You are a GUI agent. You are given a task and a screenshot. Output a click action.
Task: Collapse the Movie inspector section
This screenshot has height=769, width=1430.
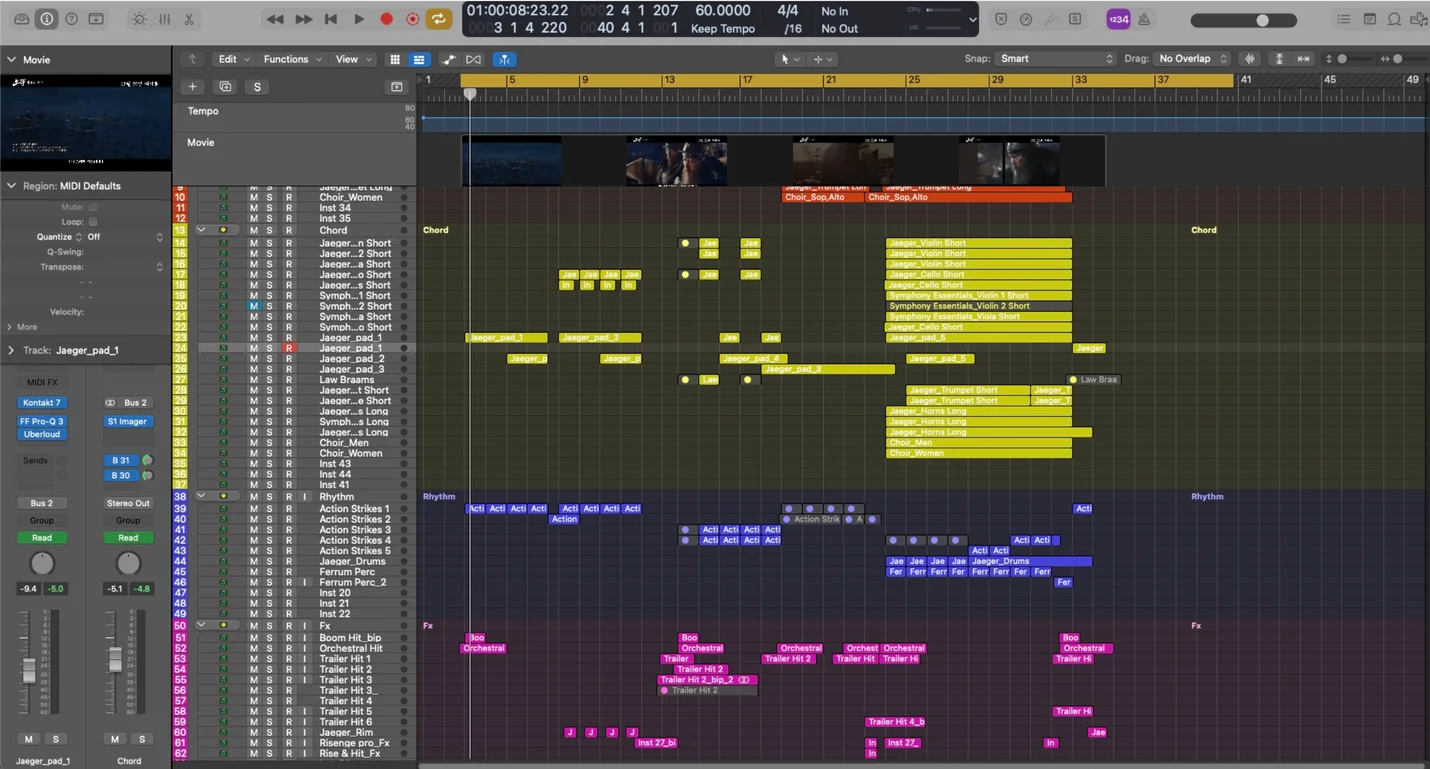(x=12, y=60)
